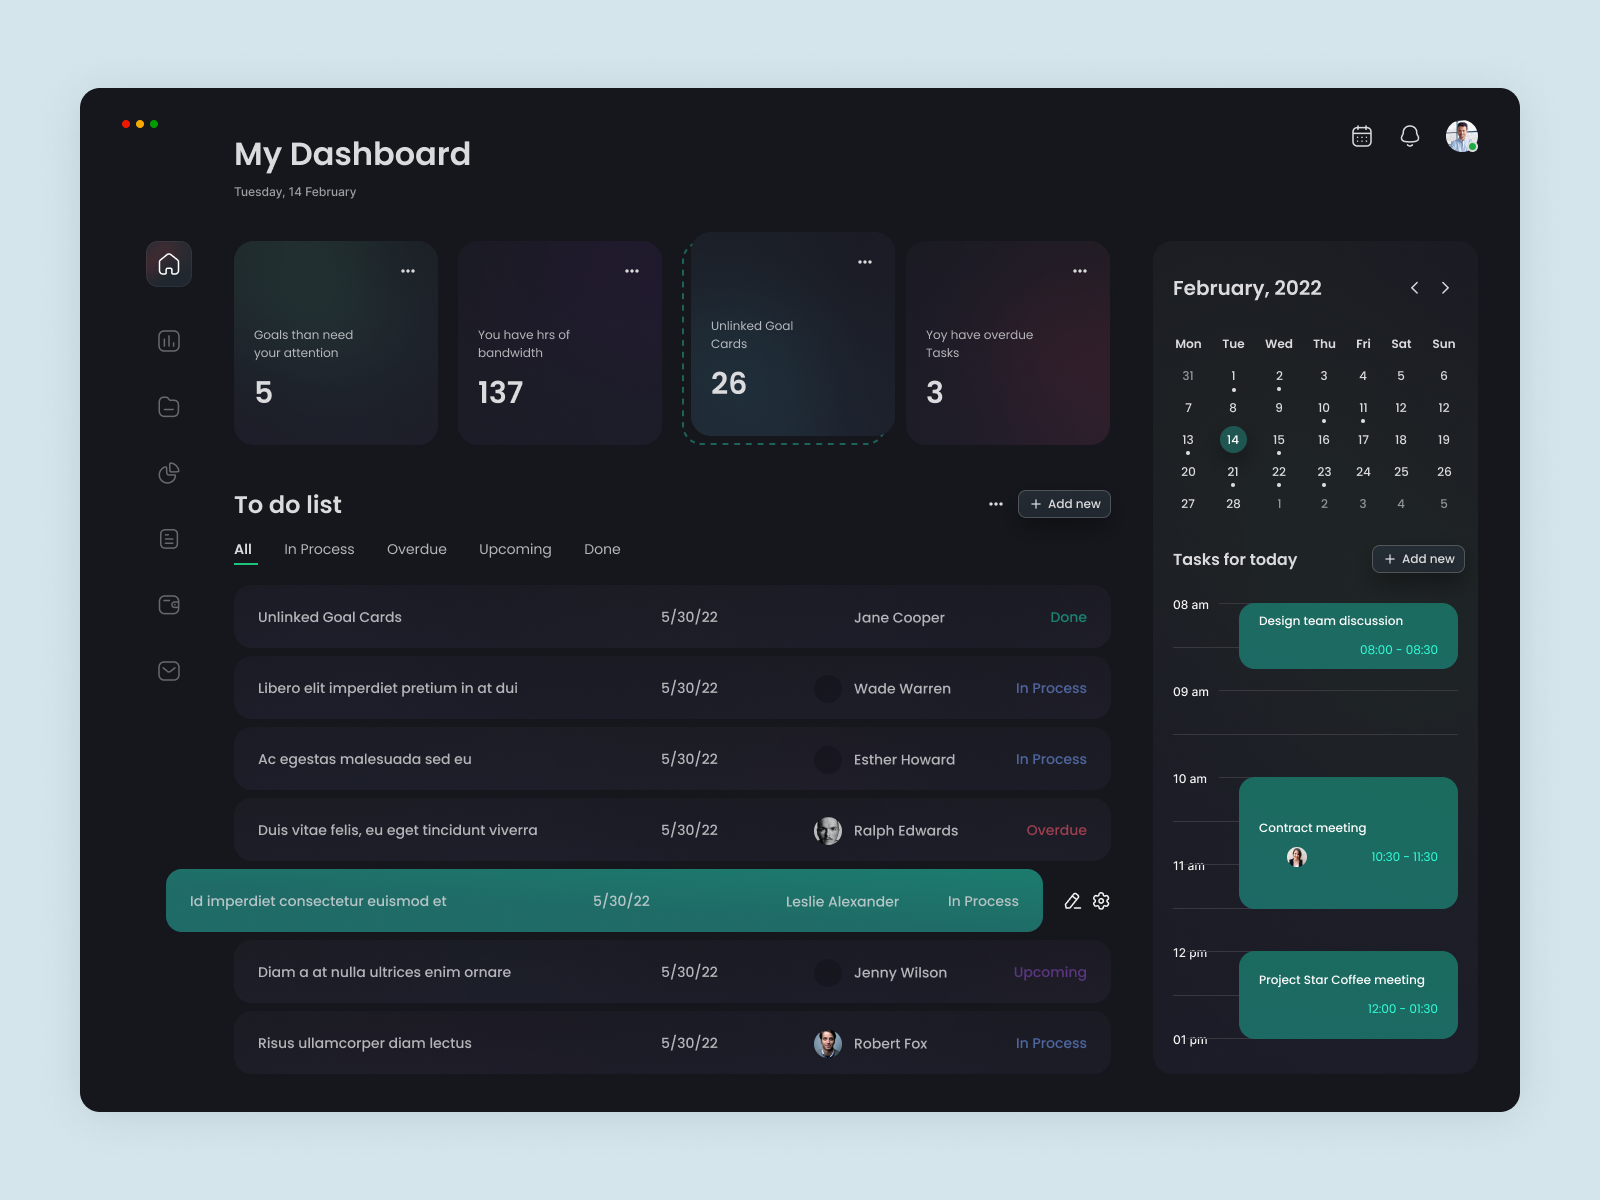Open the Calendar icon in the top bar
The height and width of the screenshot is (1200, 1600).
click(1361, 135)
